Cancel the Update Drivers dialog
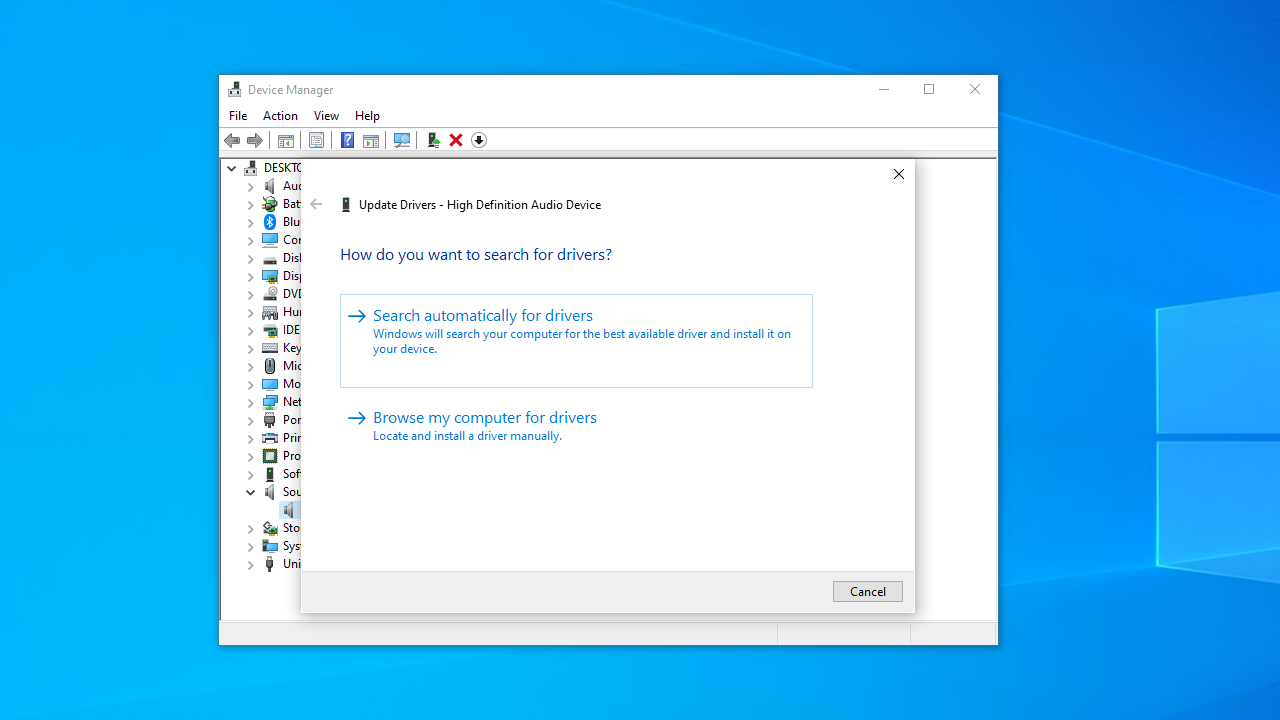Viewport: 1280px width, 720px height. (x=868, y=591)
